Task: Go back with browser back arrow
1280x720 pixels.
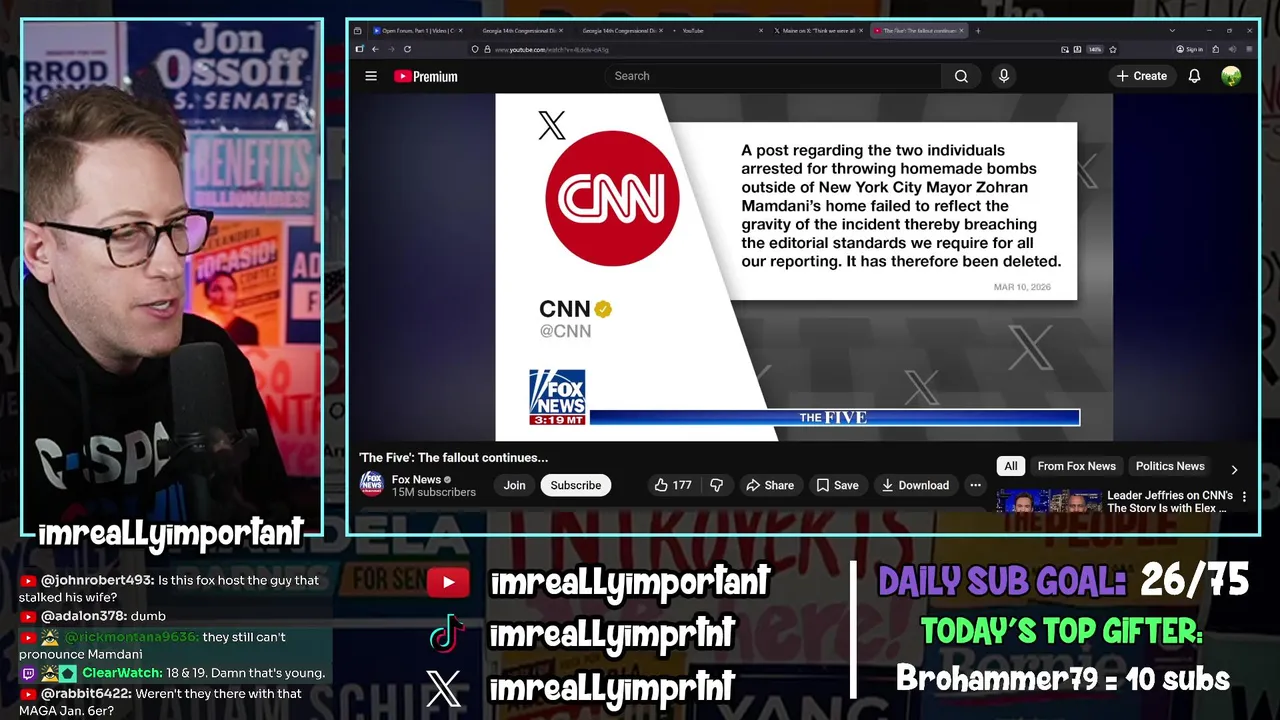Action: (x=375, y=49)
